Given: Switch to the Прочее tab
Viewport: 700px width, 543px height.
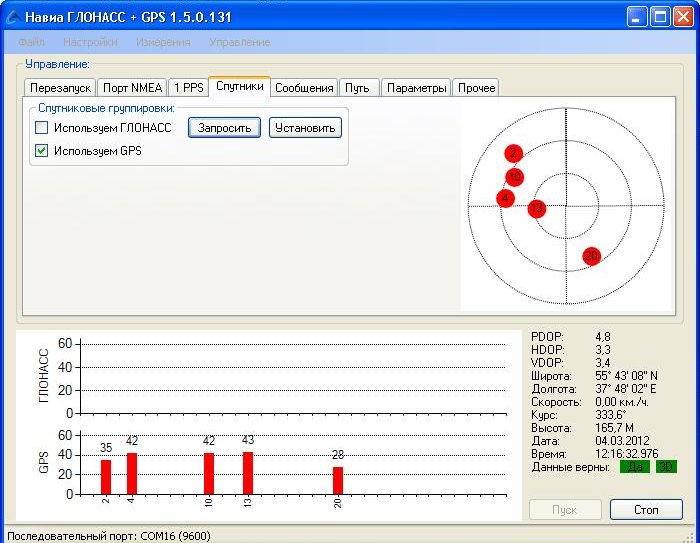Looking at the screenshot, I should click(x=477, y=88).
